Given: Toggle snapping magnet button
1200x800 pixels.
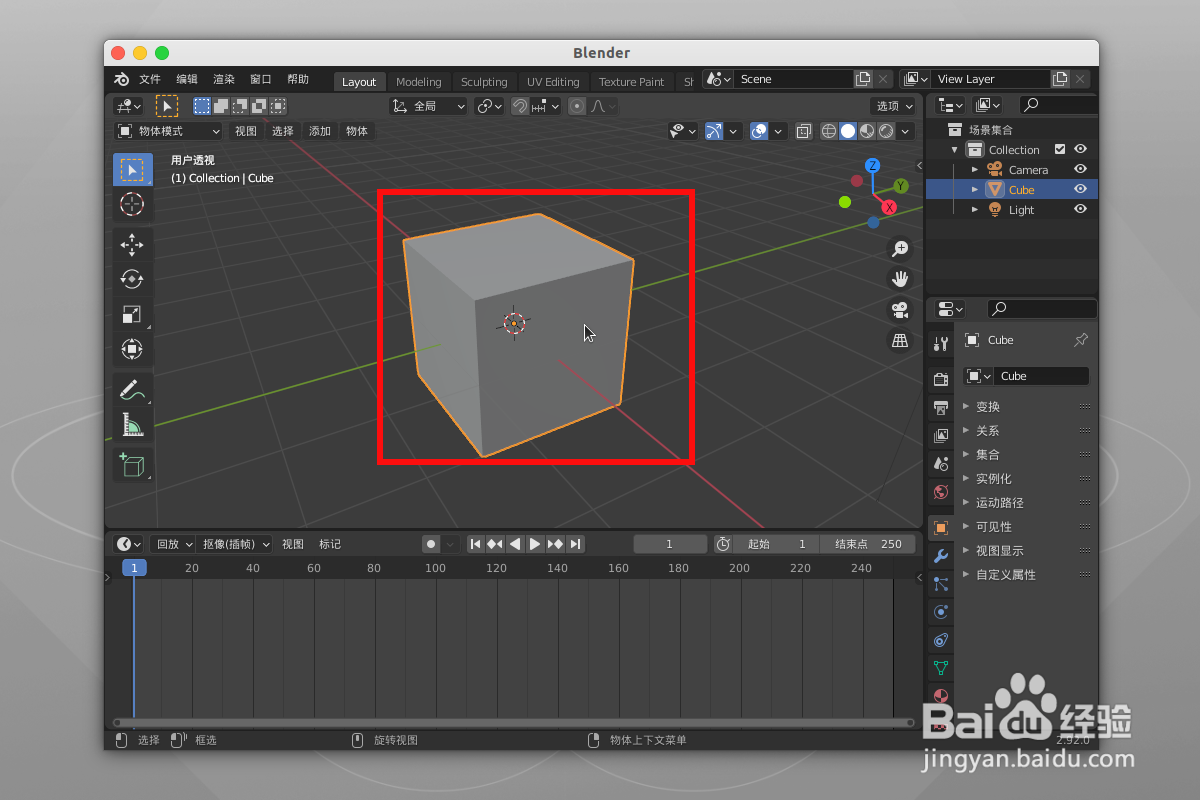Looking at the screenshot, I should 520,106.
